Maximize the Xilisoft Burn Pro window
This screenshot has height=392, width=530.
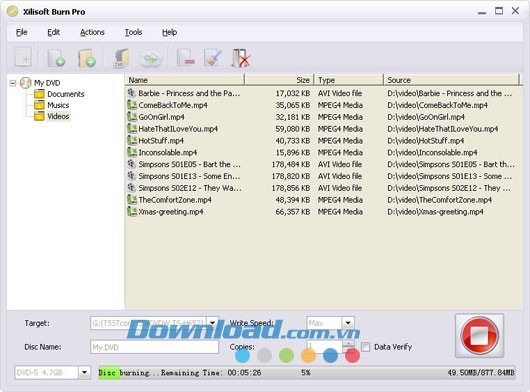[x=499, y=11]
